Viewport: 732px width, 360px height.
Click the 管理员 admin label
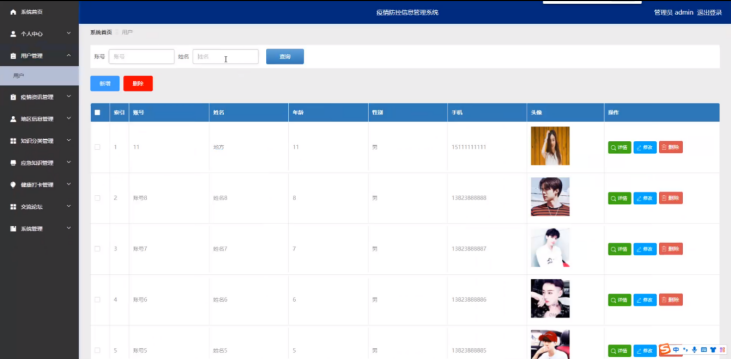pyautogui.click(x=673, y=13)
